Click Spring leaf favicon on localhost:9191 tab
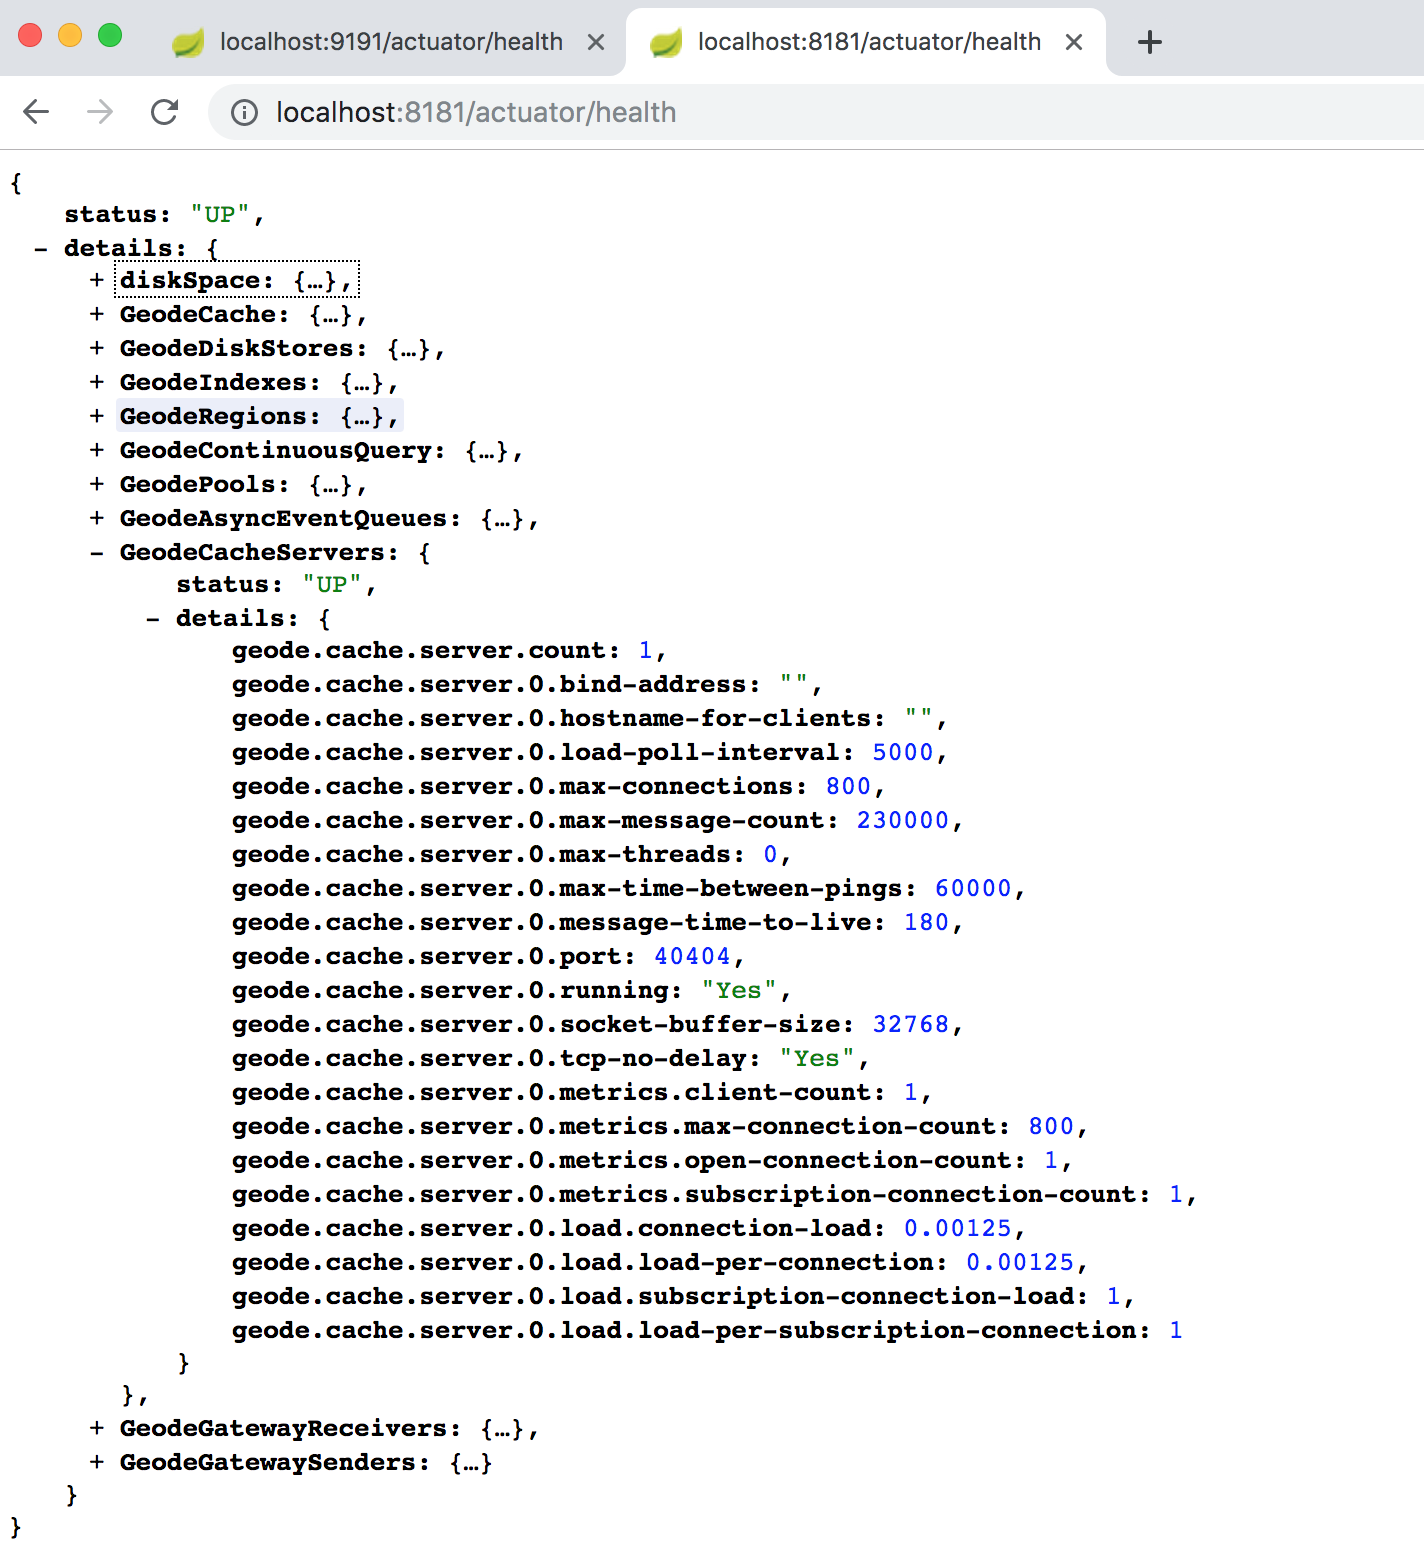 (188, 42)
